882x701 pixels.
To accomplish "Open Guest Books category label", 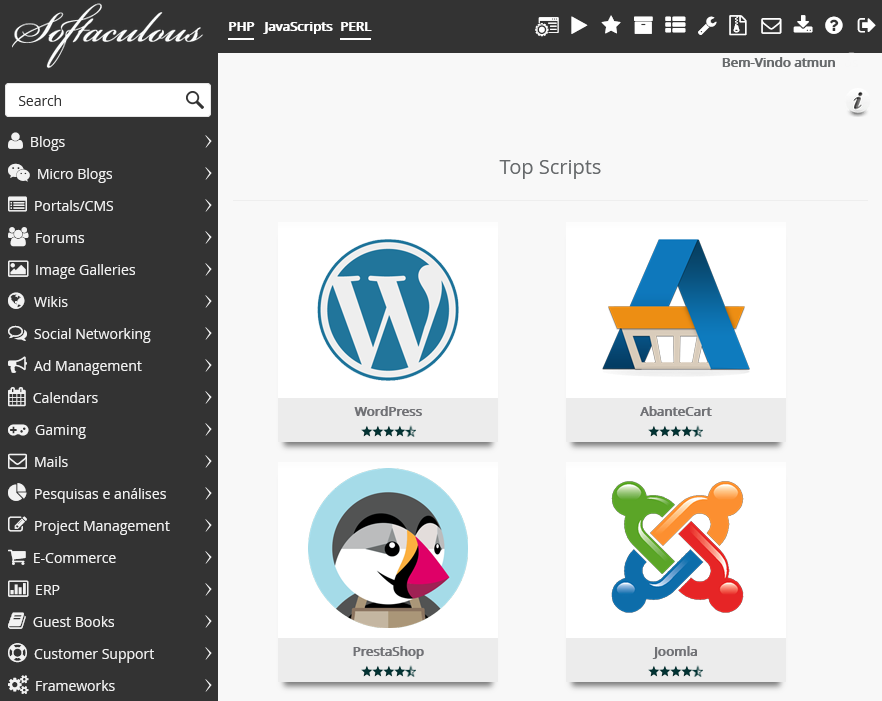I will tap(74, 622).
